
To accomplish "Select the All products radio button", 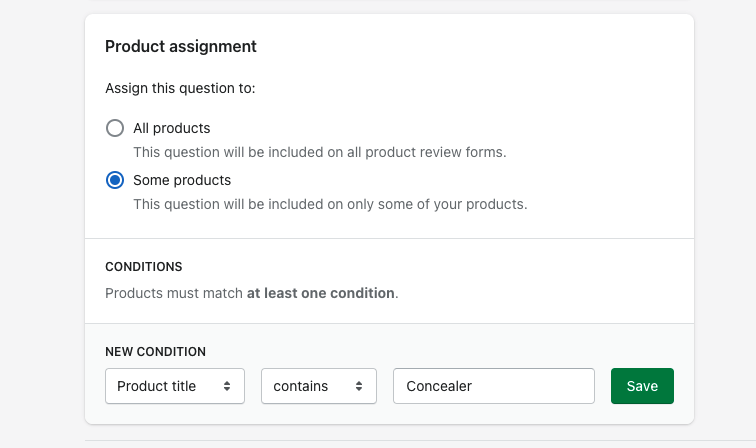I will [x=115, y=128].
